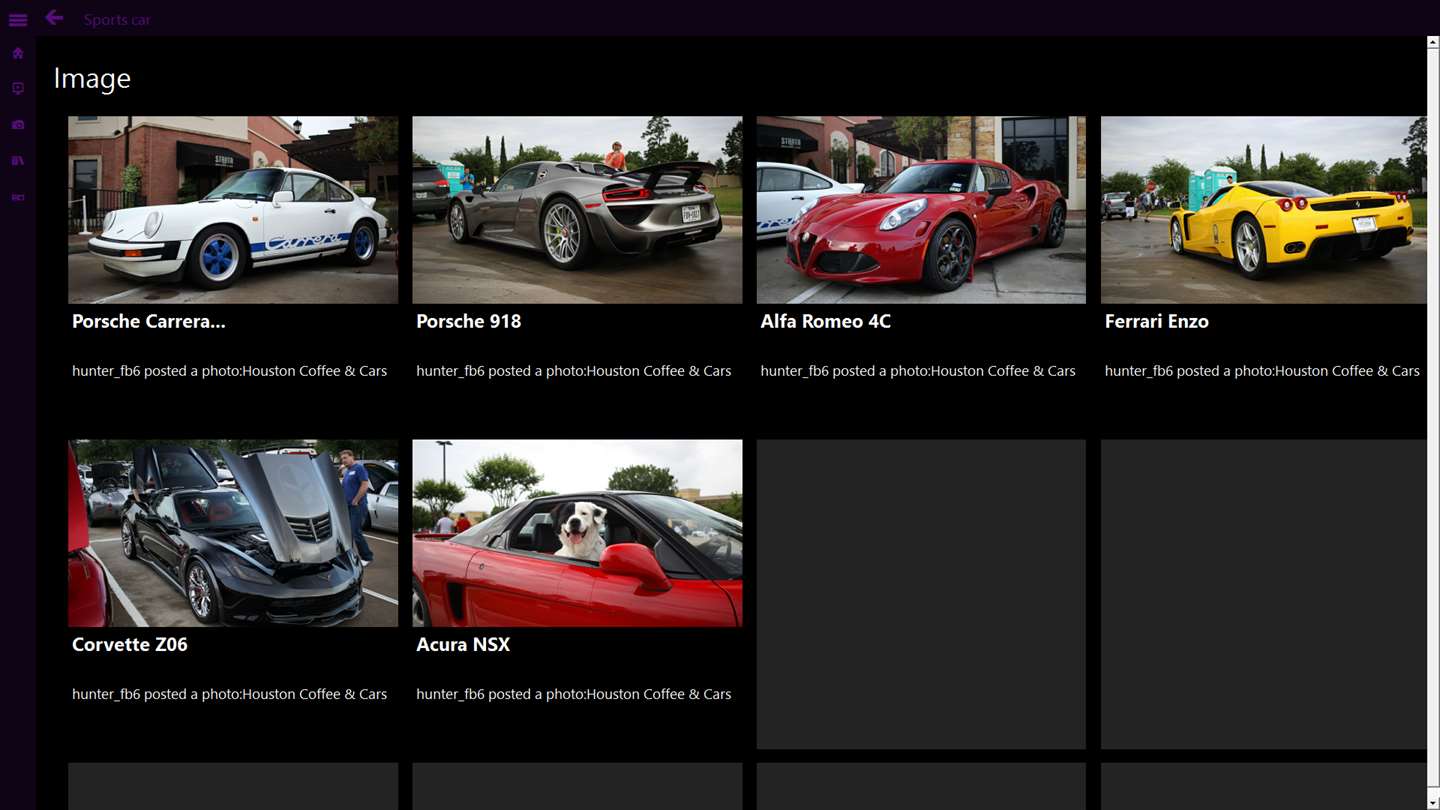
Task: Click the Acura NSX title
Action: (x=463, y=644)
